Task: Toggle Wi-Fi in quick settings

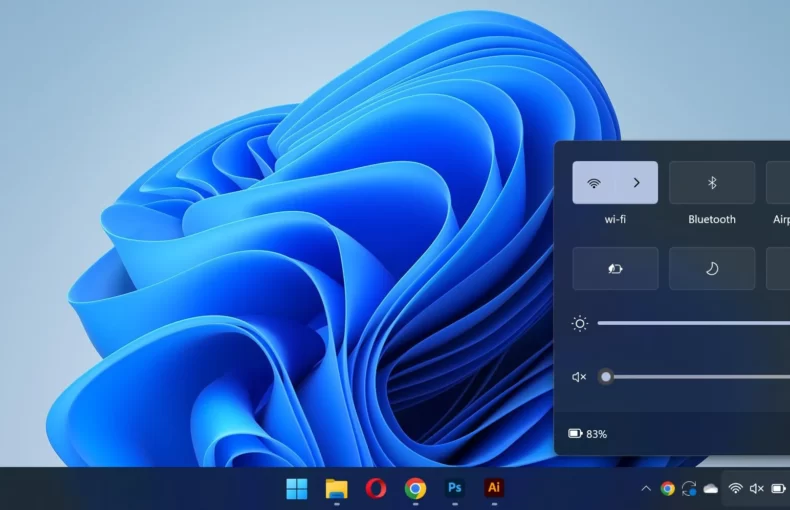Action: pos(594,182)
